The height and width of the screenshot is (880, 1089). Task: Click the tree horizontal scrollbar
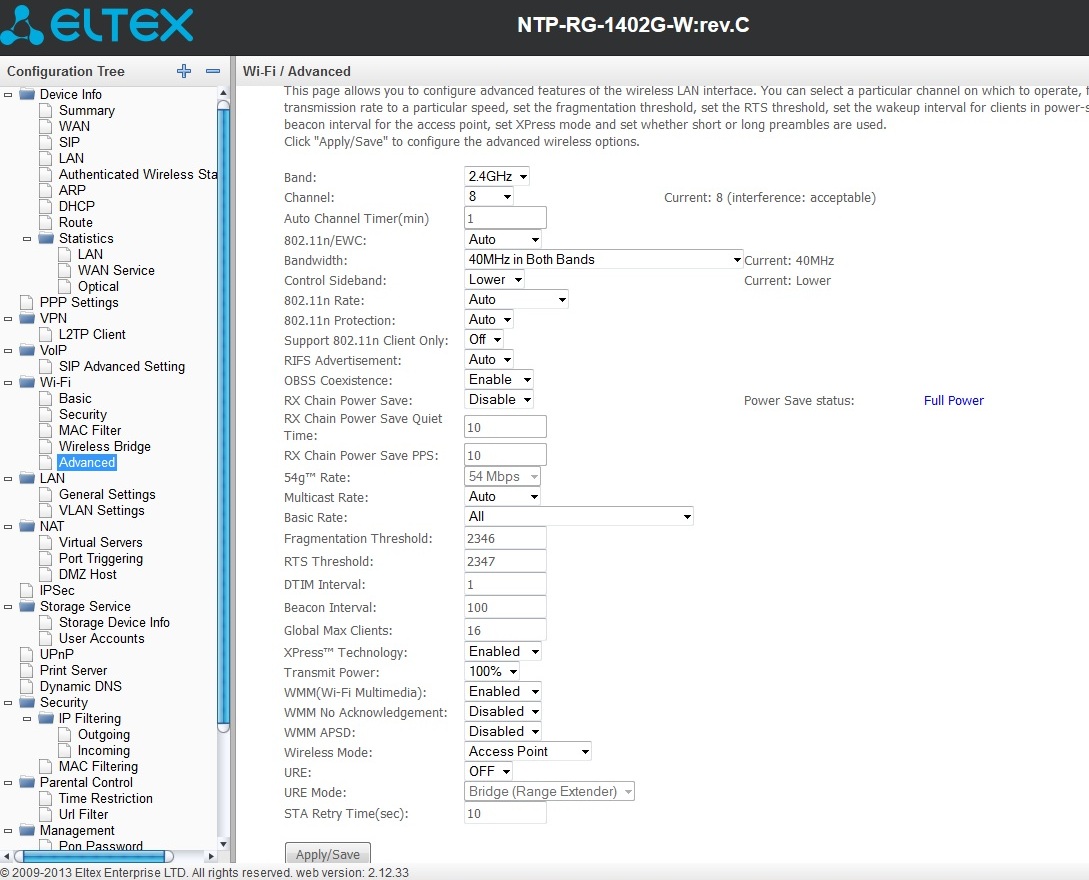pos(94,856)
